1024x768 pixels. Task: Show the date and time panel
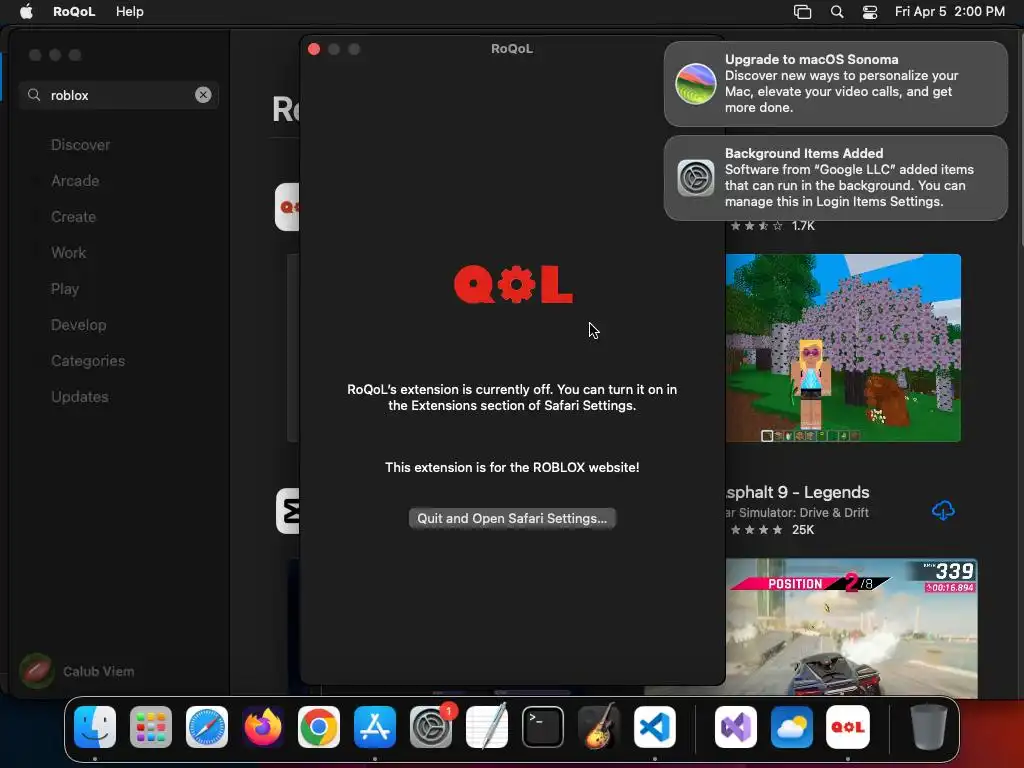(950, 11)
